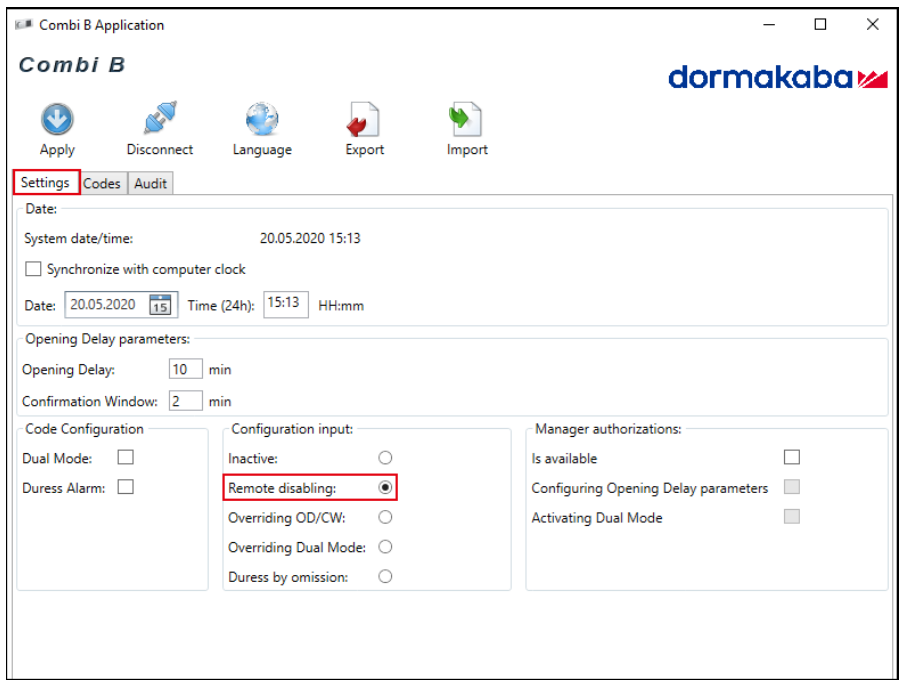Enable Synchronize with computer clock checkbox
910x684 pixels.
point(34,269)
